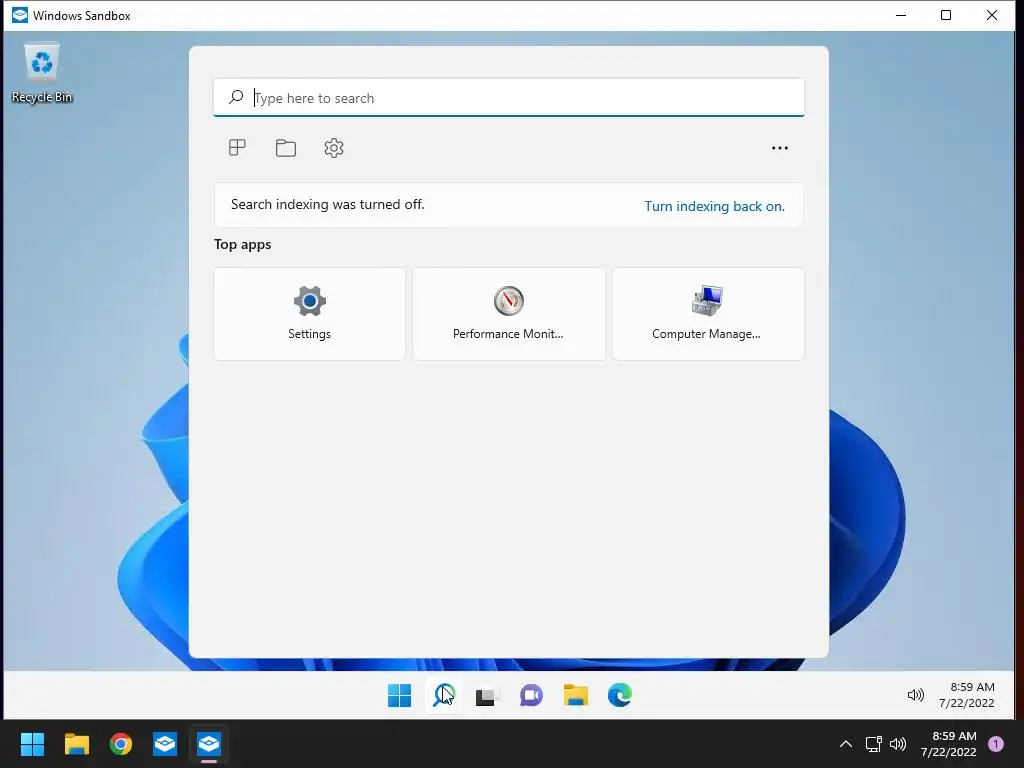
Task: Open Chat icon in sandbox taskbar
Action: [531, 696]
